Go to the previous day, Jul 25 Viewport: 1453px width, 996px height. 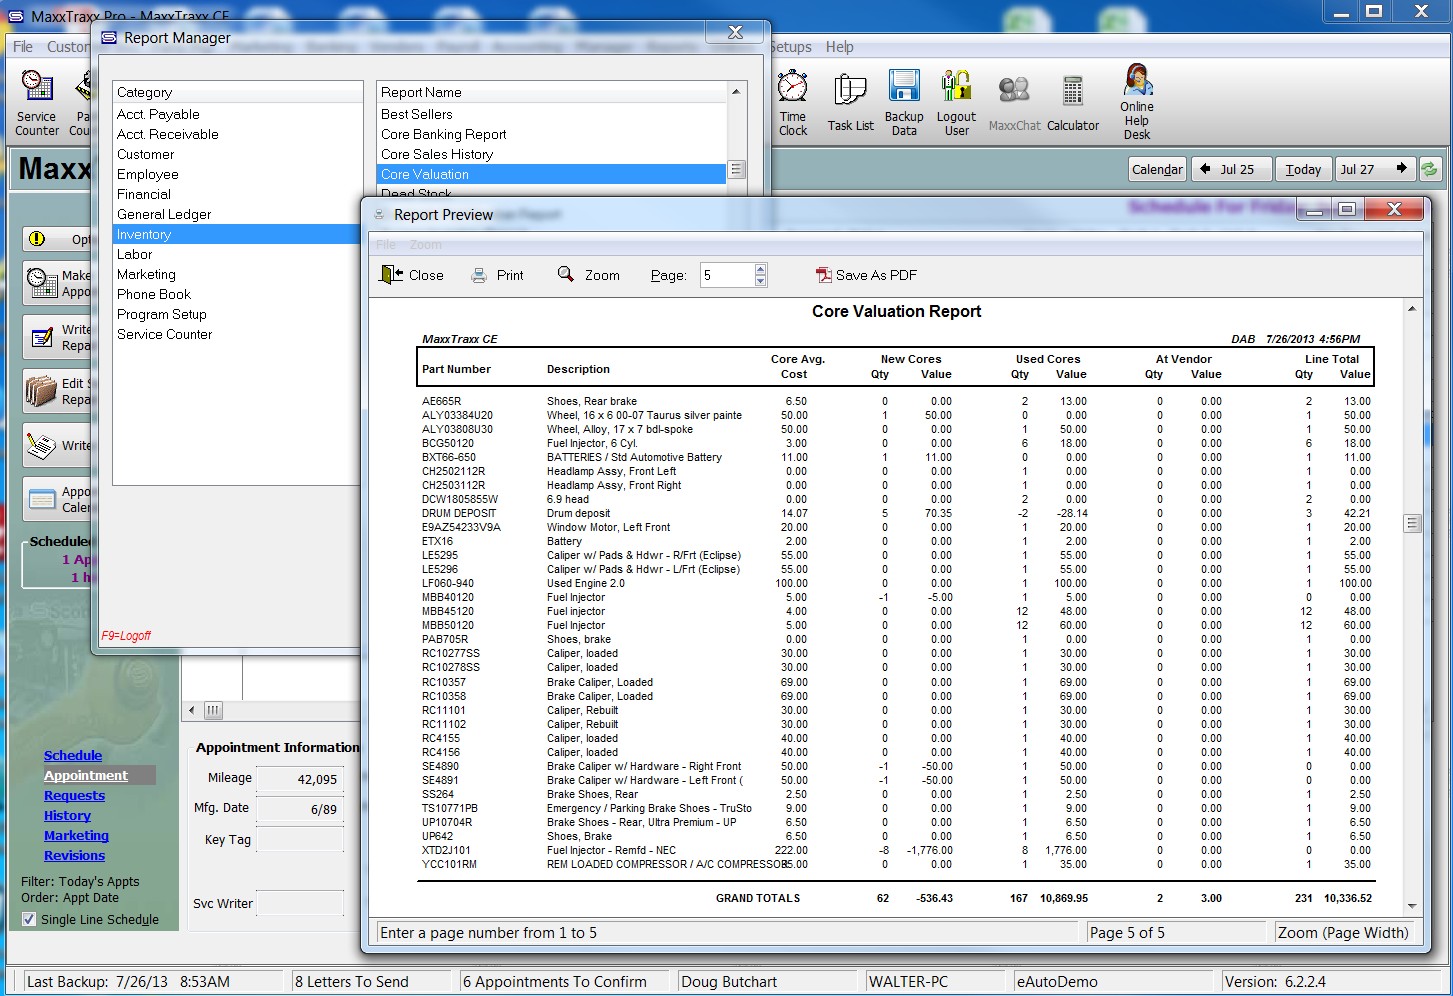click(x=1232, y=169)
